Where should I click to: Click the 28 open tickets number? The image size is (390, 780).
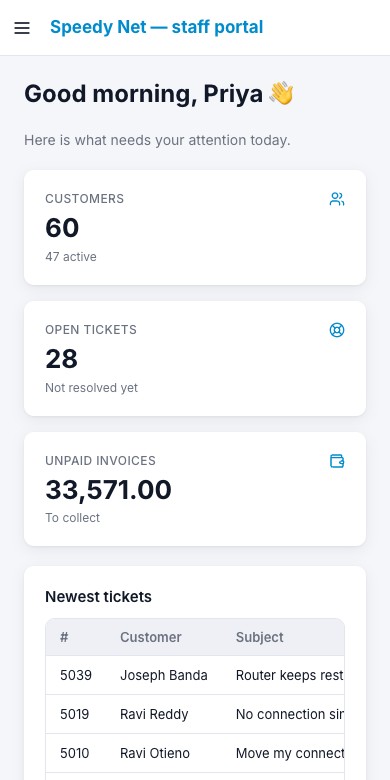pos(62,359)
